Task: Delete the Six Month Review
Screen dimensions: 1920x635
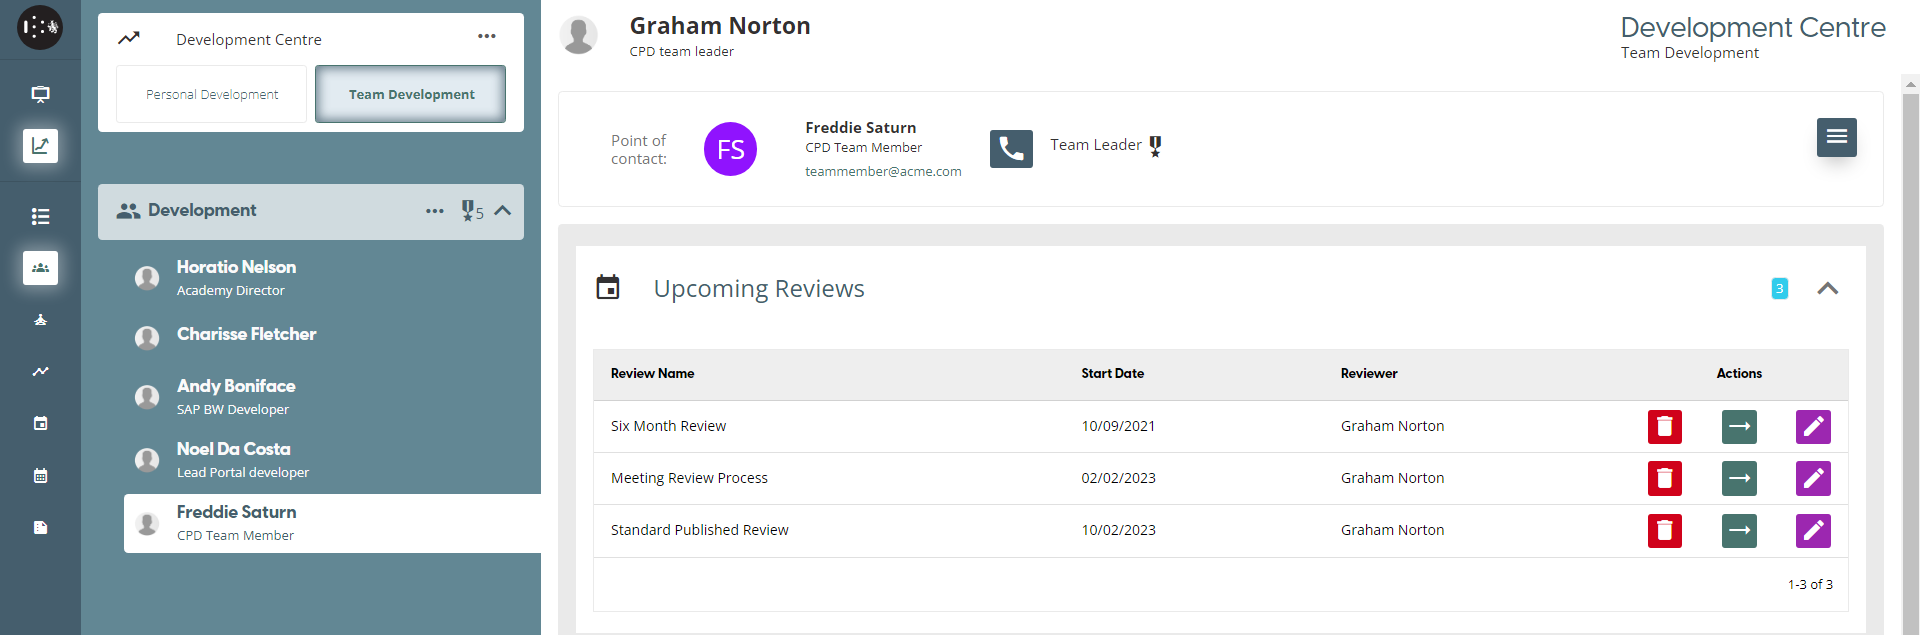Action: 1664,427
